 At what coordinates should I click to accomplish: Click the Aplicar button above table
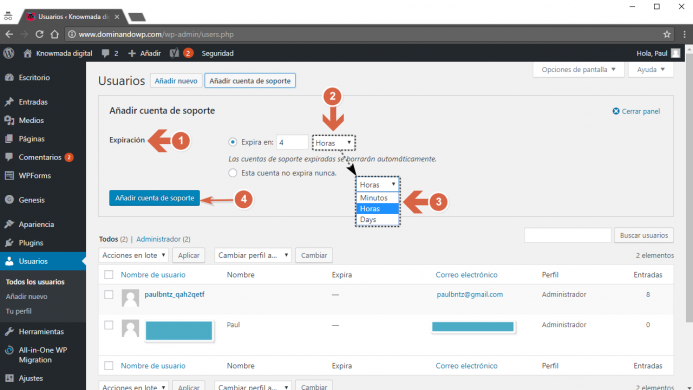[x=189, y=255]
